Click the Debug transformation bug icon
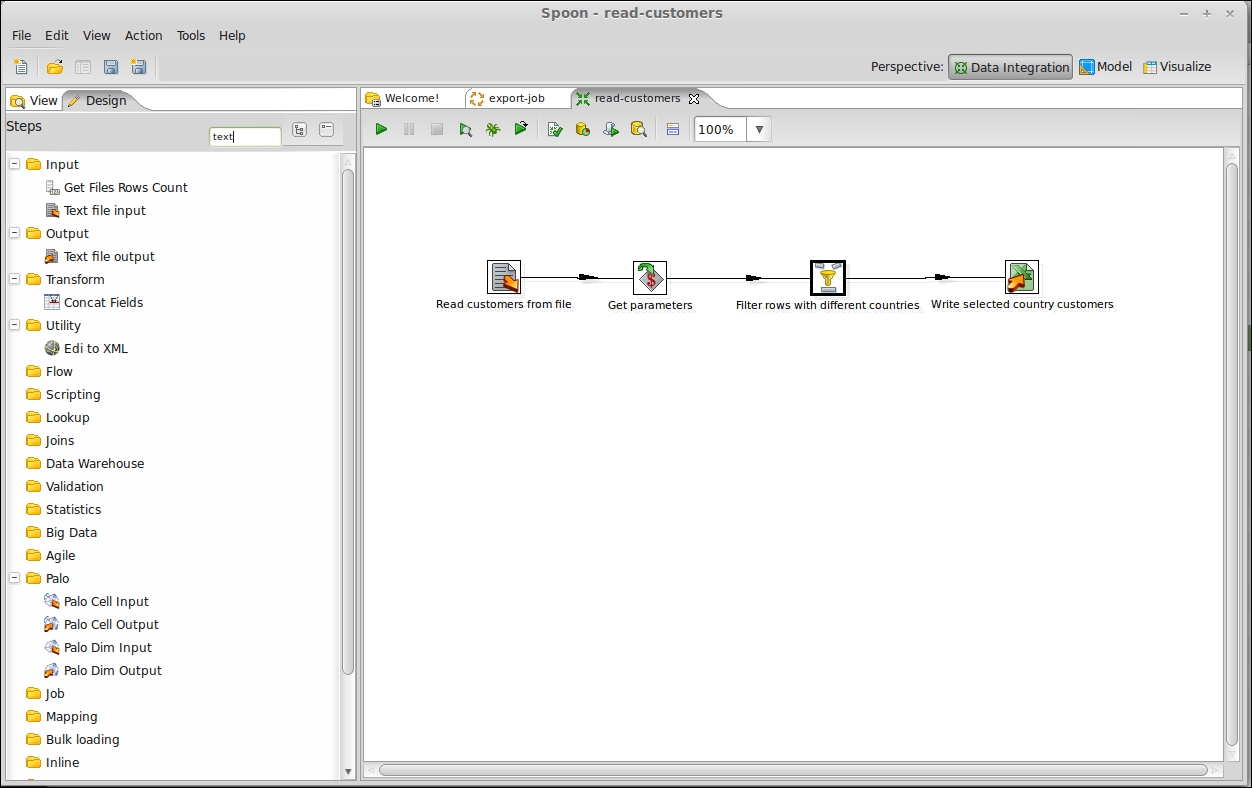This screenshot has width=1252, height=788. tap(493, 129)
